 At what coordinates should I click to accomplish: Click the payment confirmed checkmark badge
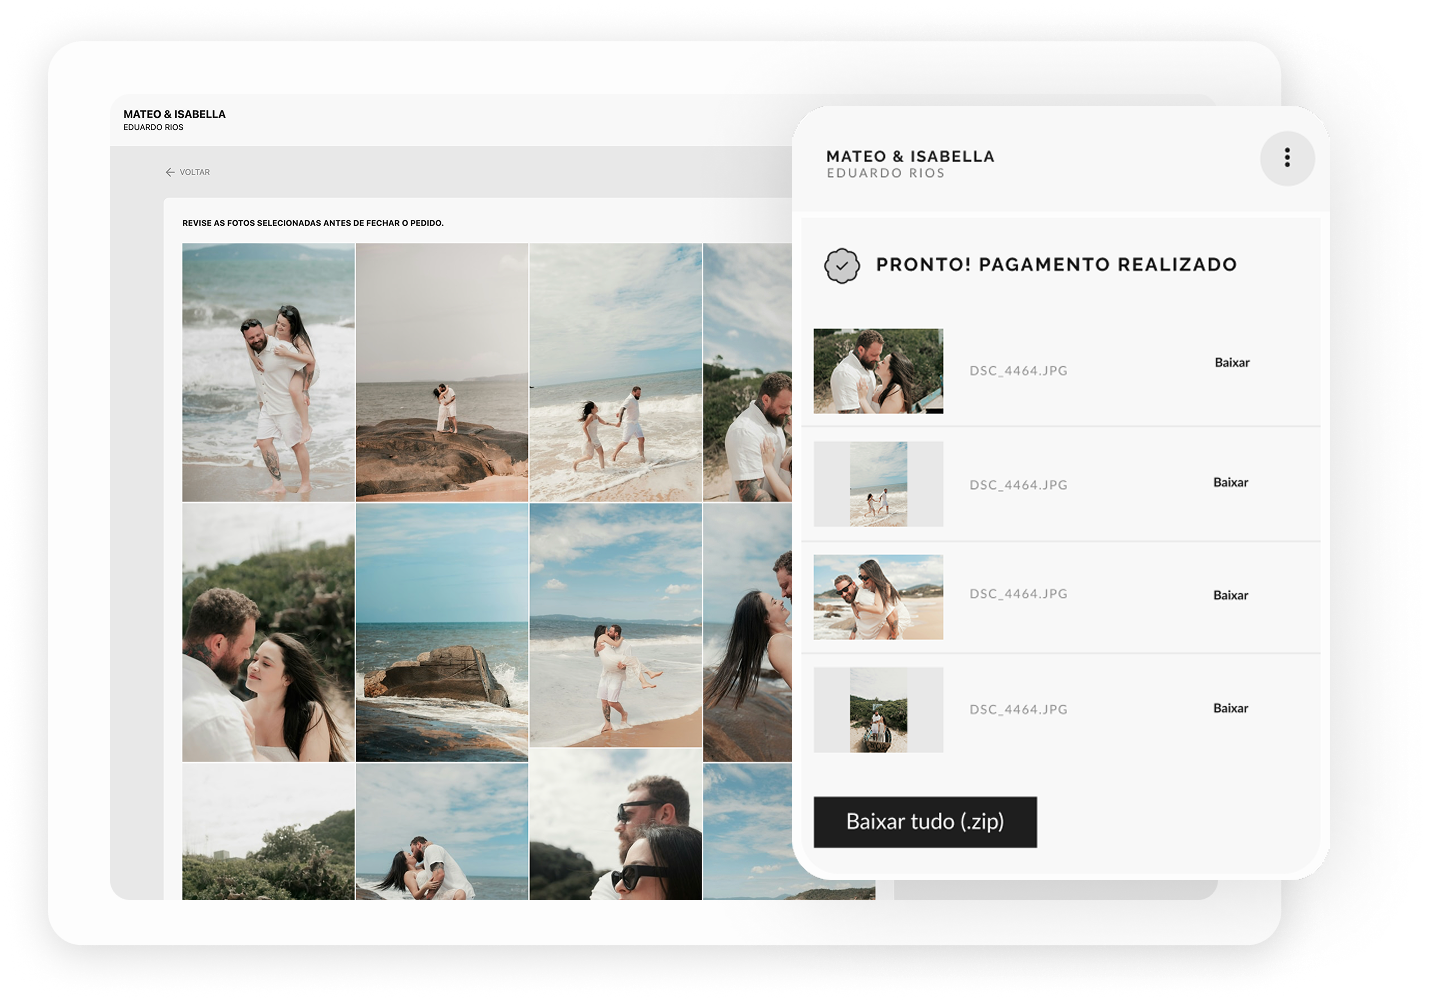coord(841,266)
